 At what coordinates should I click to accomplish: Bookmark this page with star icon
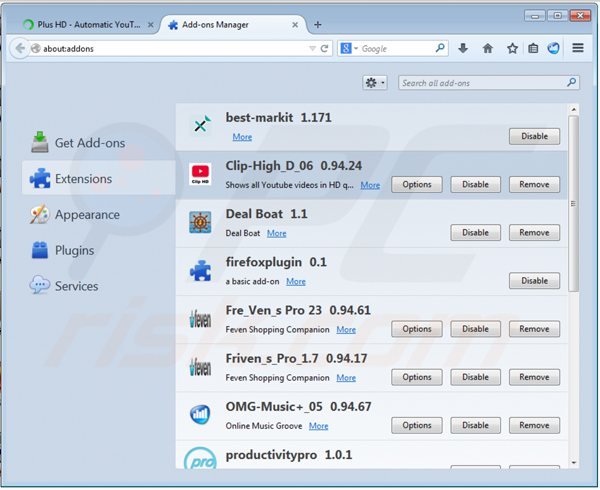(x=512, y=48)
